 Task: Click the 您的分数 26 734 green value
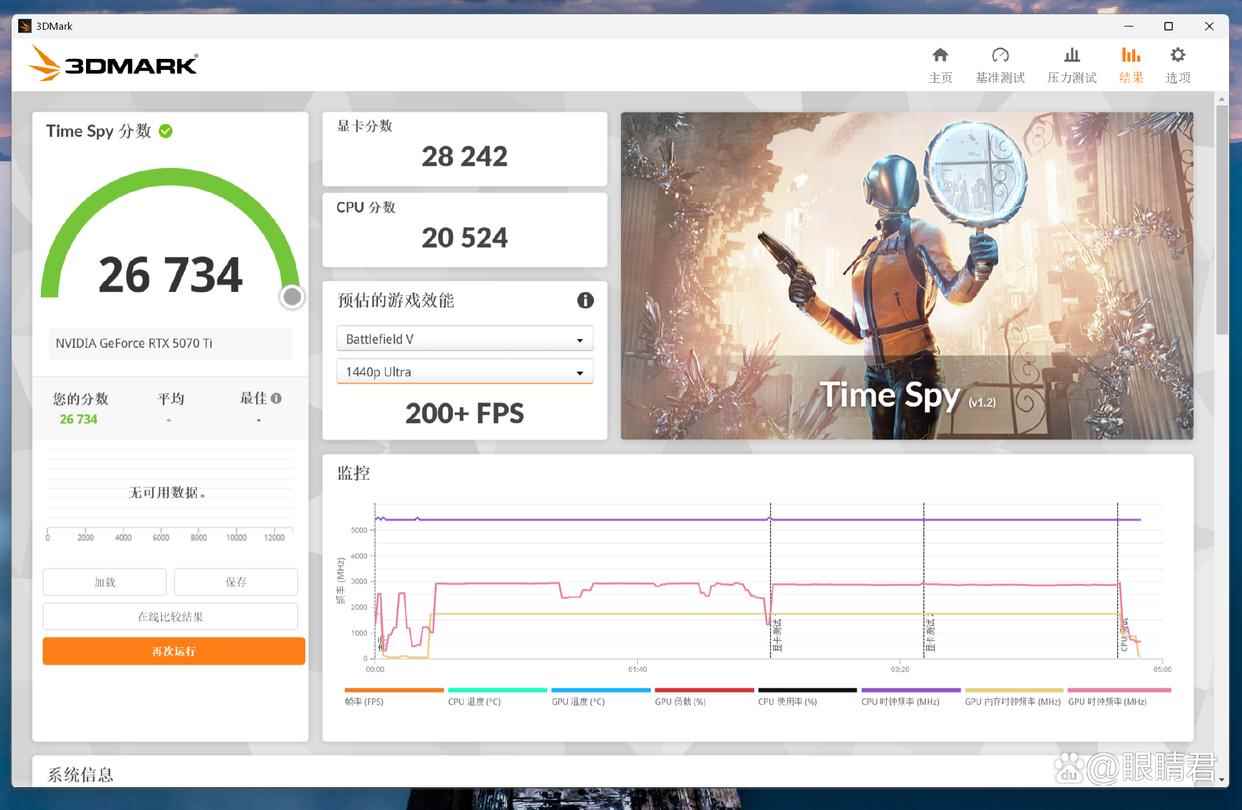79,419
